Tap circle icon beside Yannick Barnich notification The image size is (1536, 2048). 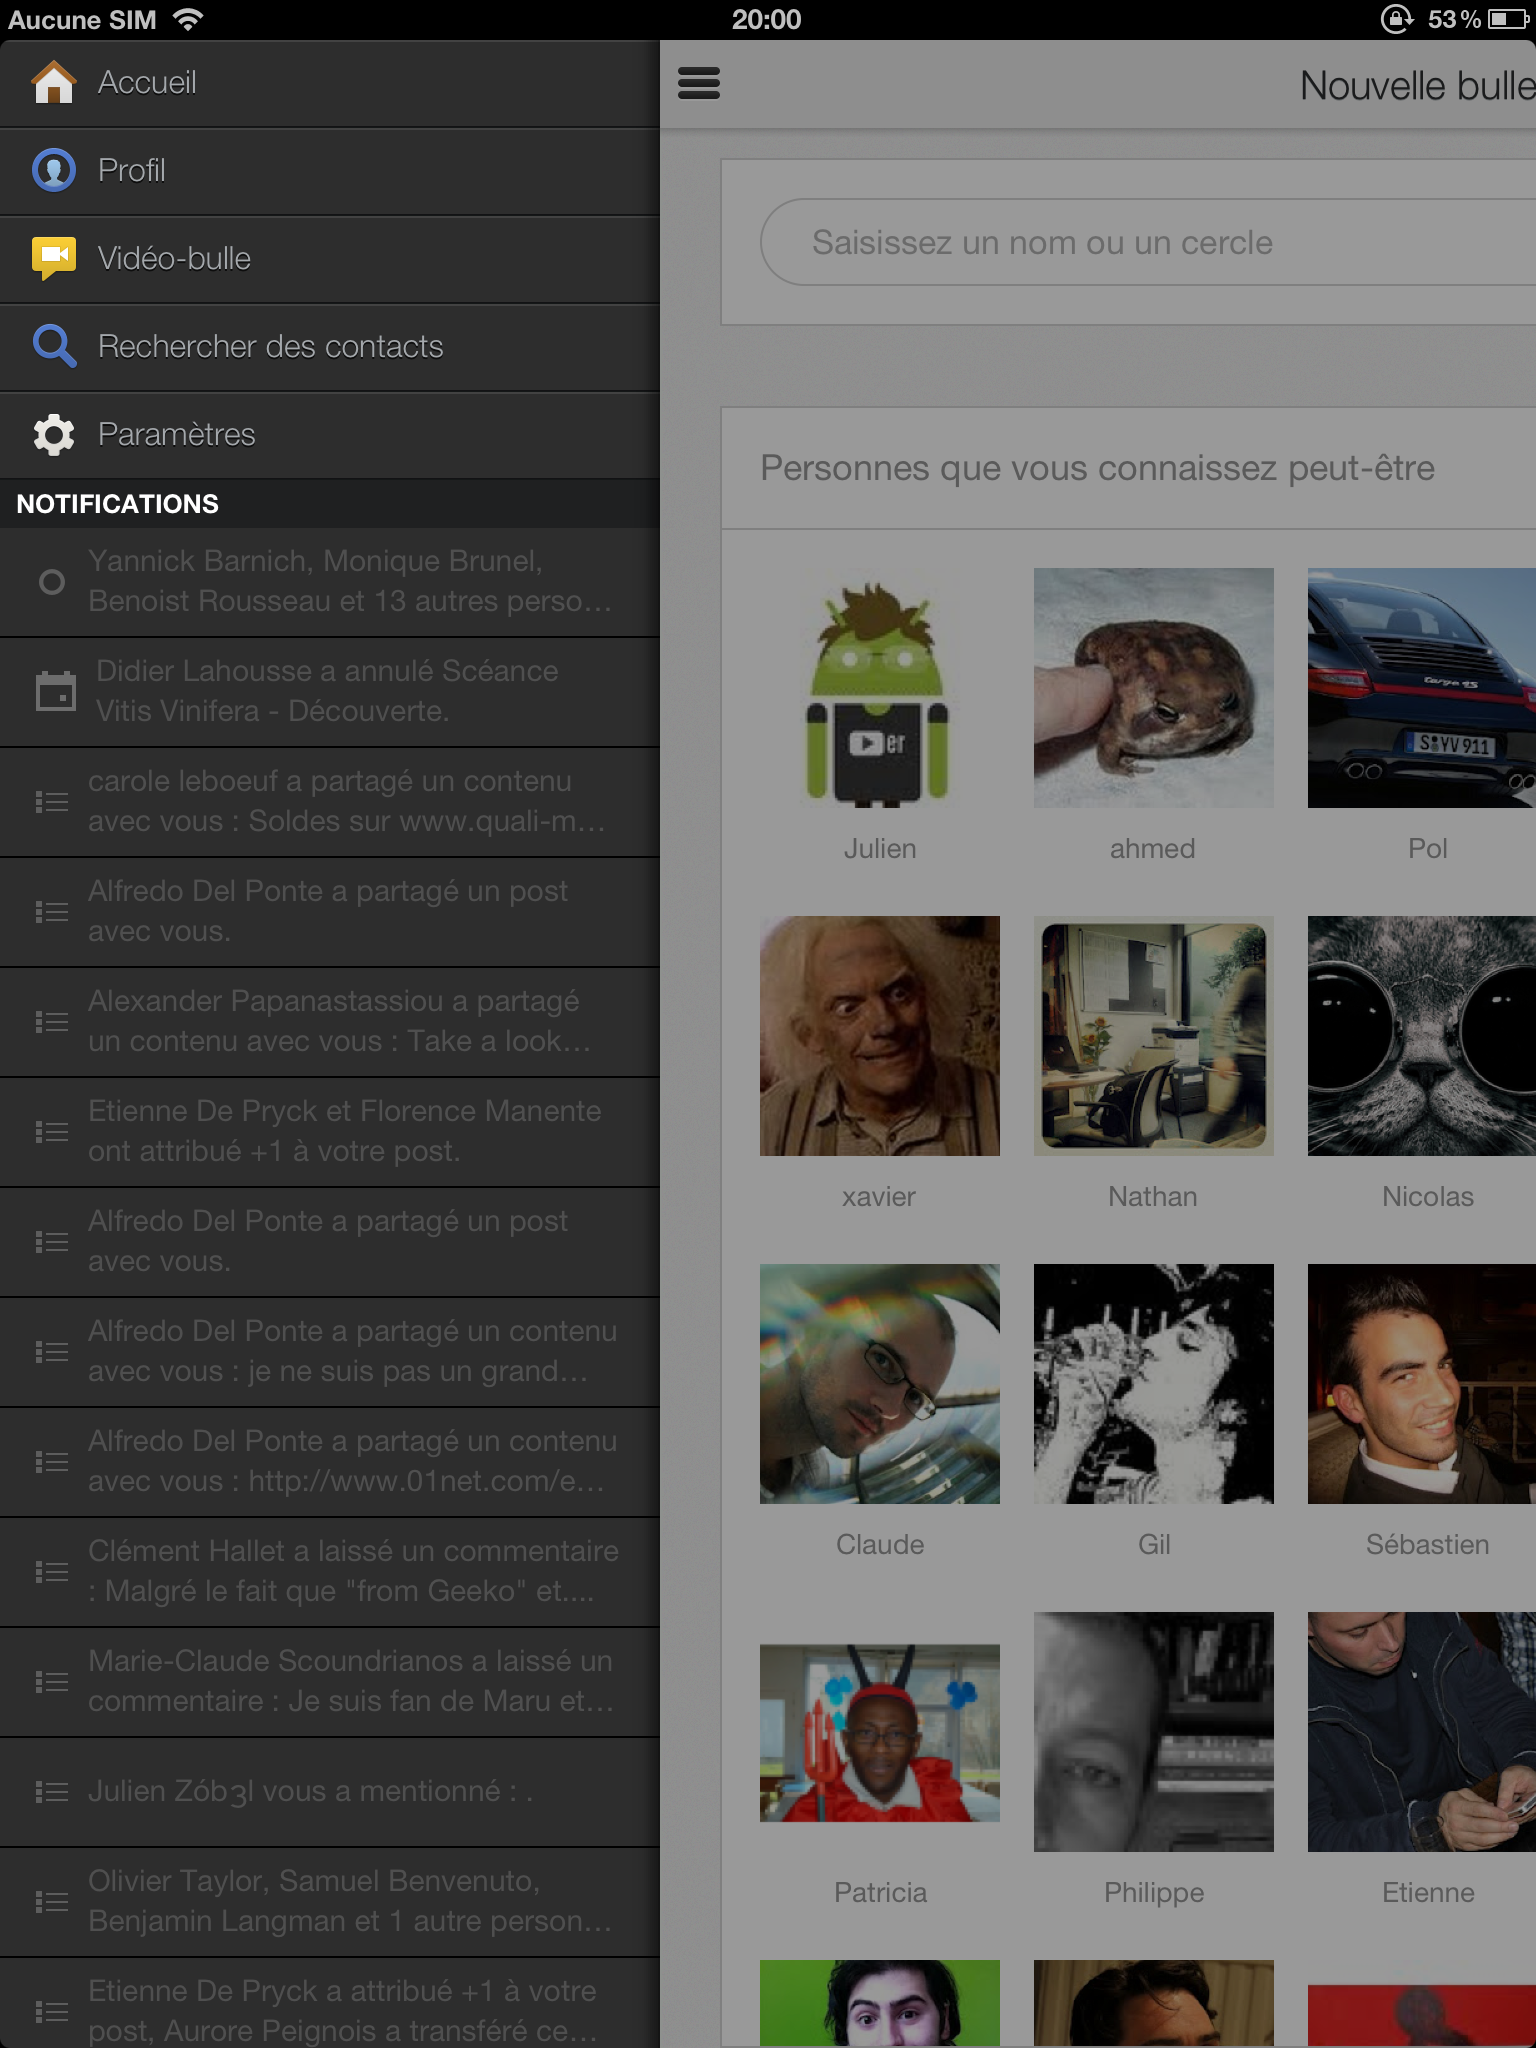(x=51, y=582)
